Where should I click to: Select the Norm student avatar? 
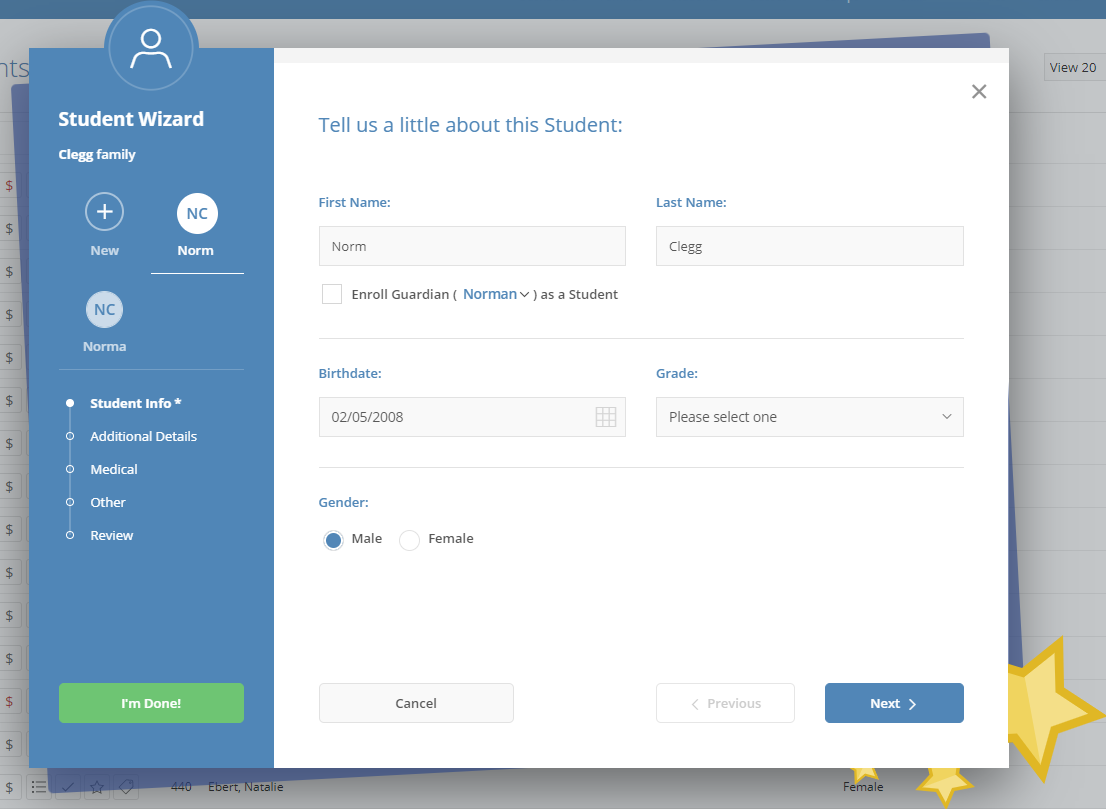pyautogui.click(x=197, y=213)
